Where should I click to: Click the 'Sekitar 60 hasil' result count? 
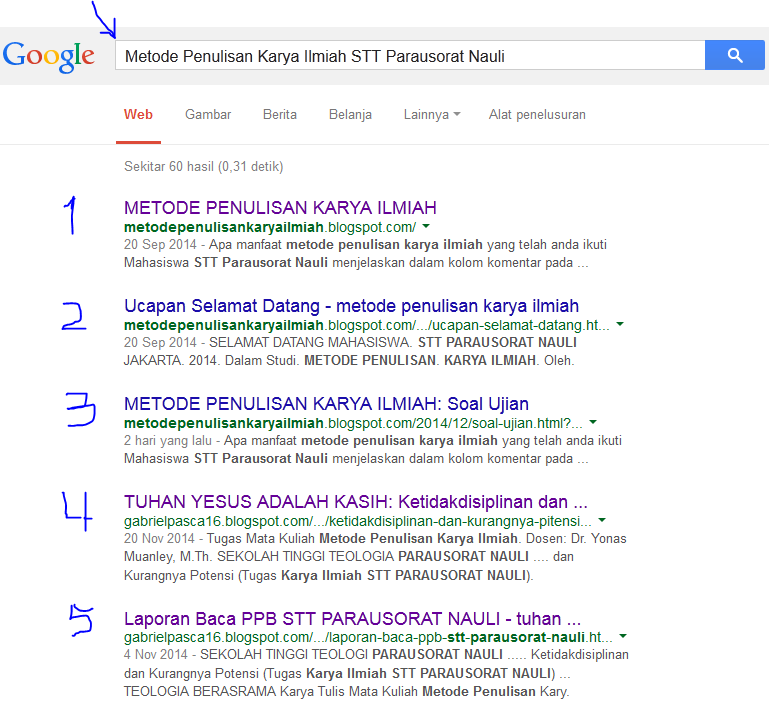tap(204, 167)
